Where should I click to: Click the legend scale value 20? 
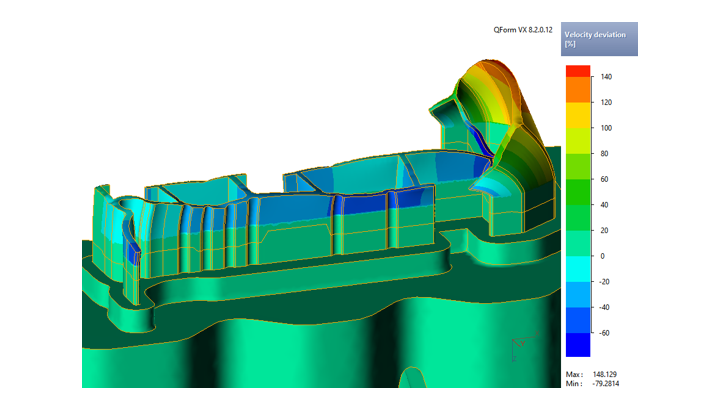(604, 230)
